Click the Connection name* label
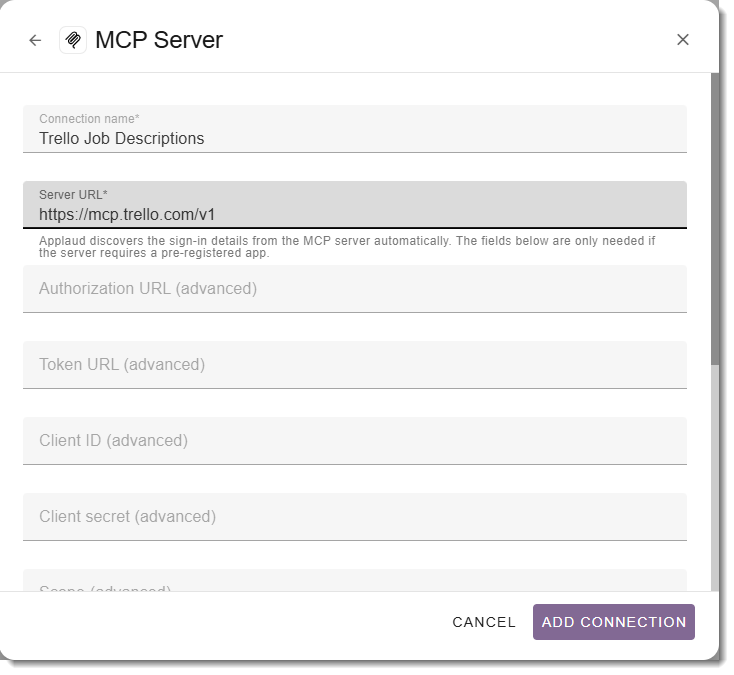Viewport: 734px width, 675px height. pos(89,119)
